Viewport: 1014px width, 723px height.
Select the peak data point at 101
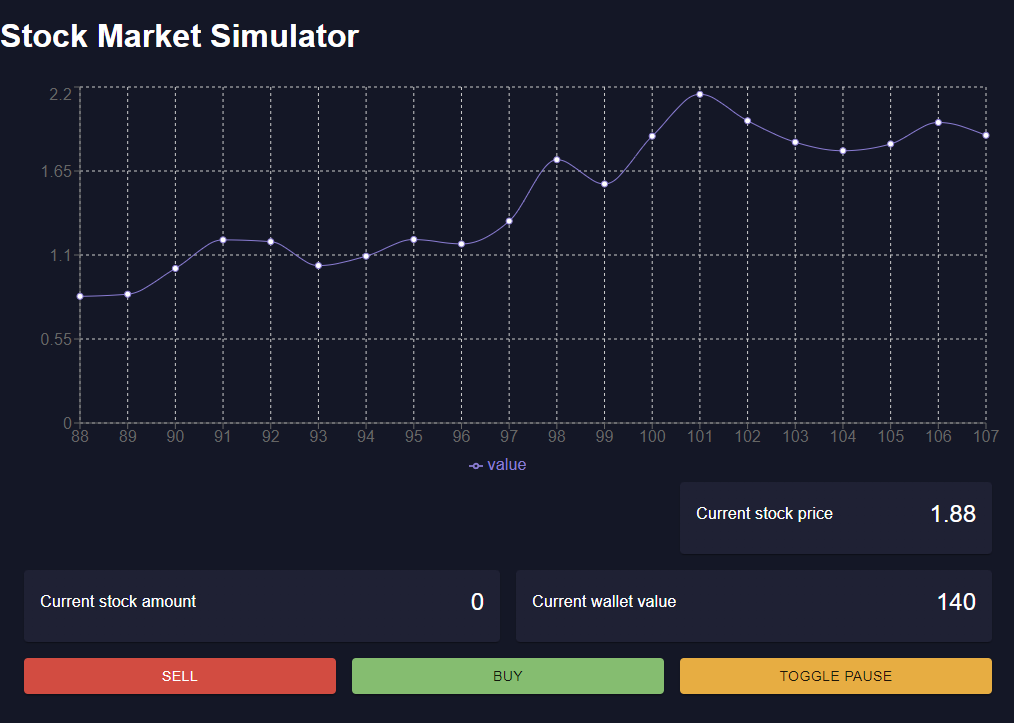click(700, 94)
